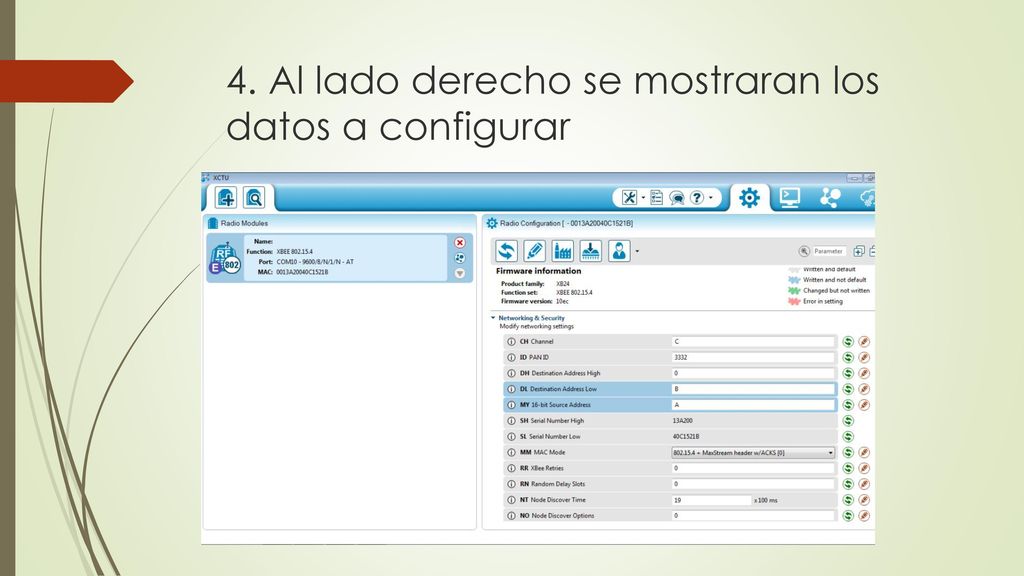Focus the Parameter search field
This screenshot has height=576, width=1024.
[x=829, y=251]
